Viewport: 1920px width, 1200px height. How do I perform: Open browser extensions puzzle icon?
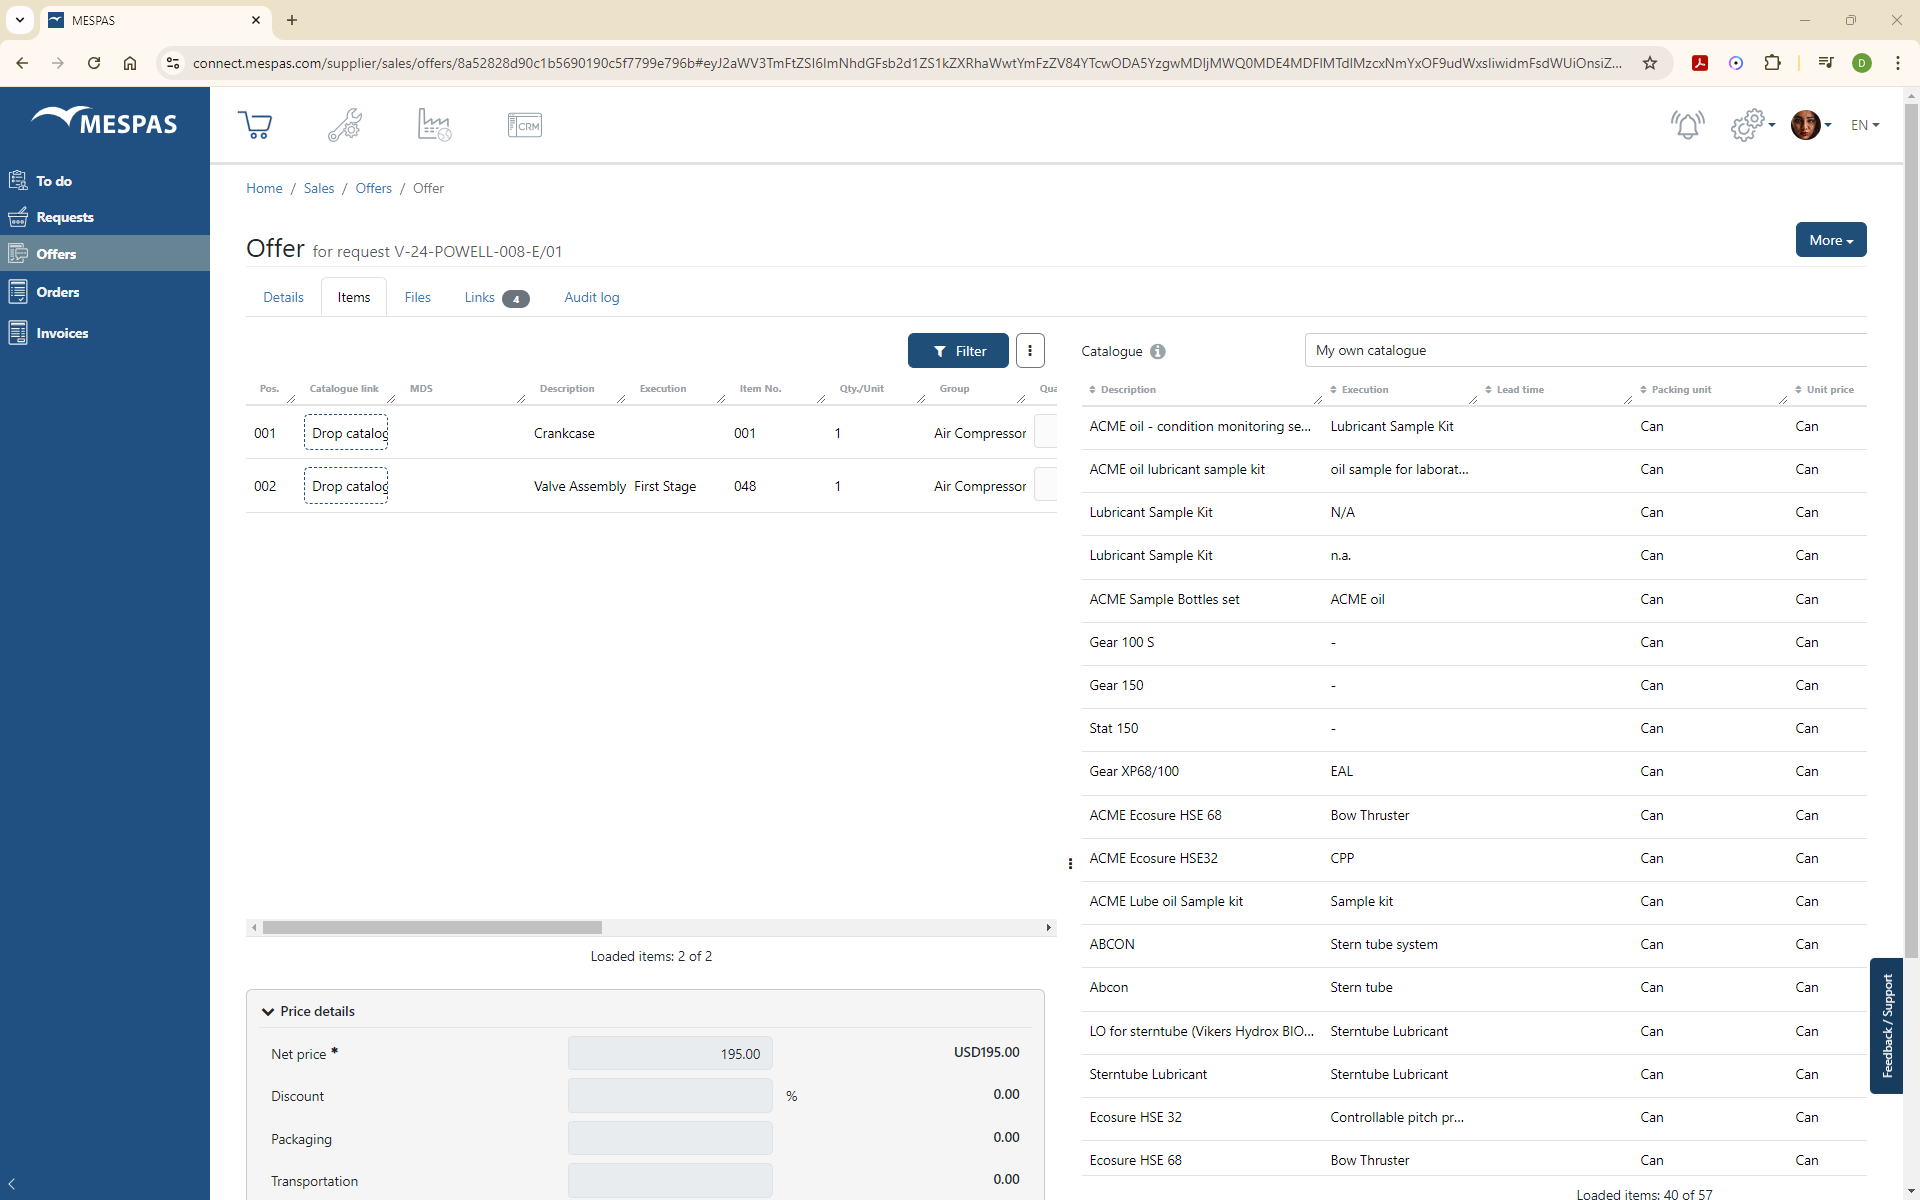pyautogui.click(x=1772, y=63)
